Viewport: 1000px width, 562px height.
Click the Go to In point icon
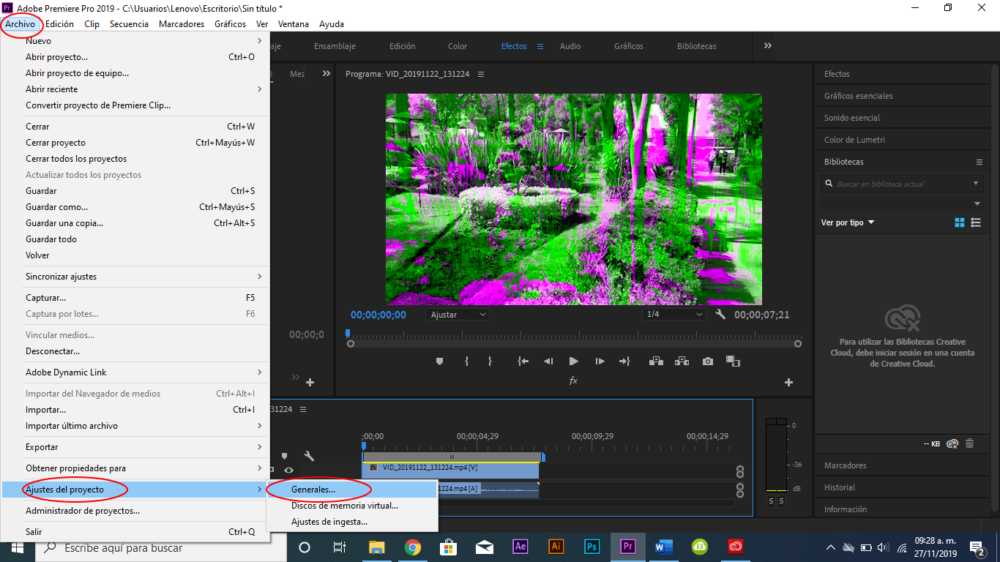click(x=522, y=361)
